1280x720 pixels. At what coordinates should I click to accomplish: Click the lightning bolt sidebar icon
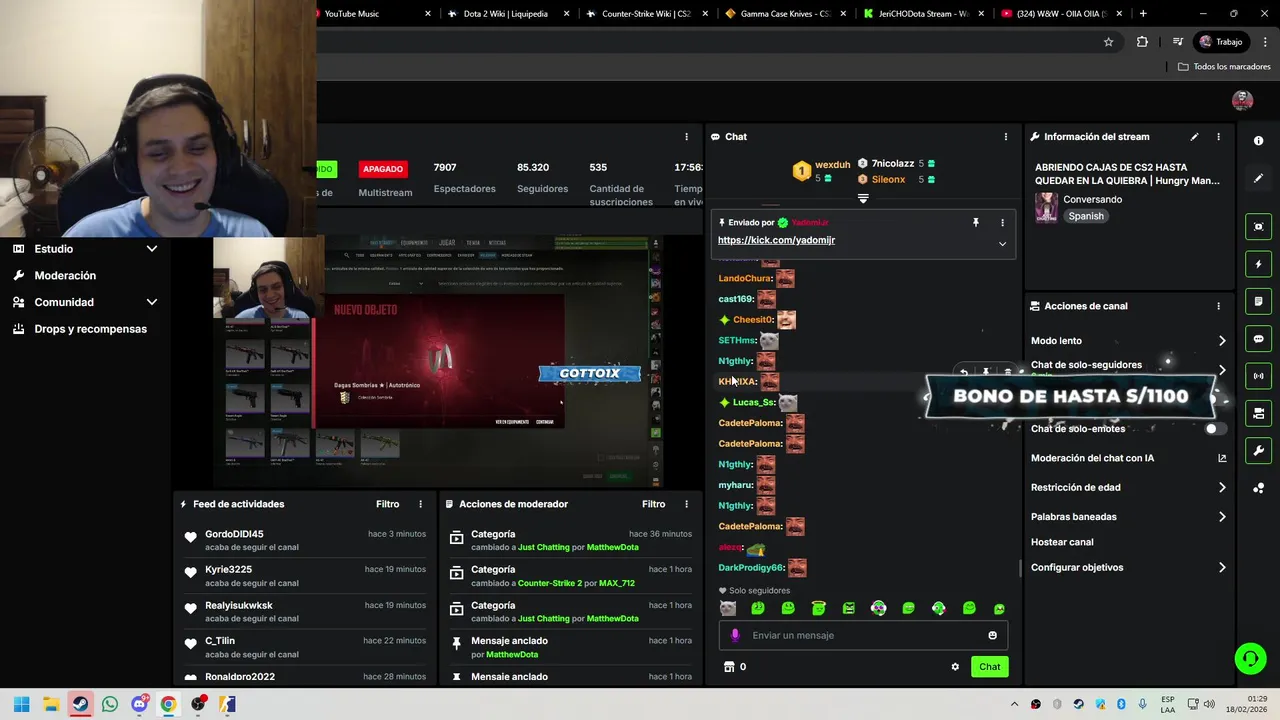point(1258,265)
